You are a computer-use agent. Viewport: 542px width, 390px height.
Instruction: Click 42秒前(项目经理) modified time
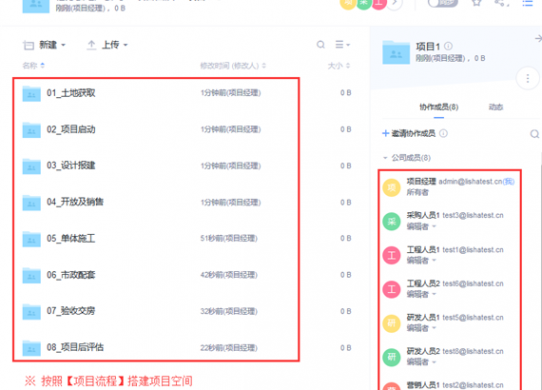click(x=229, y=275)
